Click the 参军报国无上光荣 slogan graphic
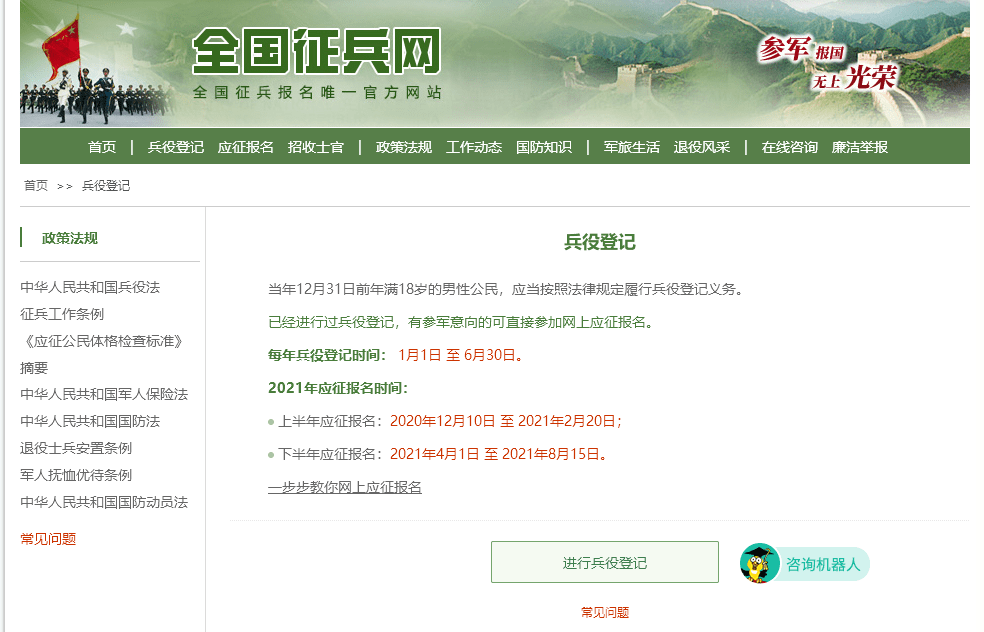Viewport: 984px width, 632px height. (x=828, y=63)
